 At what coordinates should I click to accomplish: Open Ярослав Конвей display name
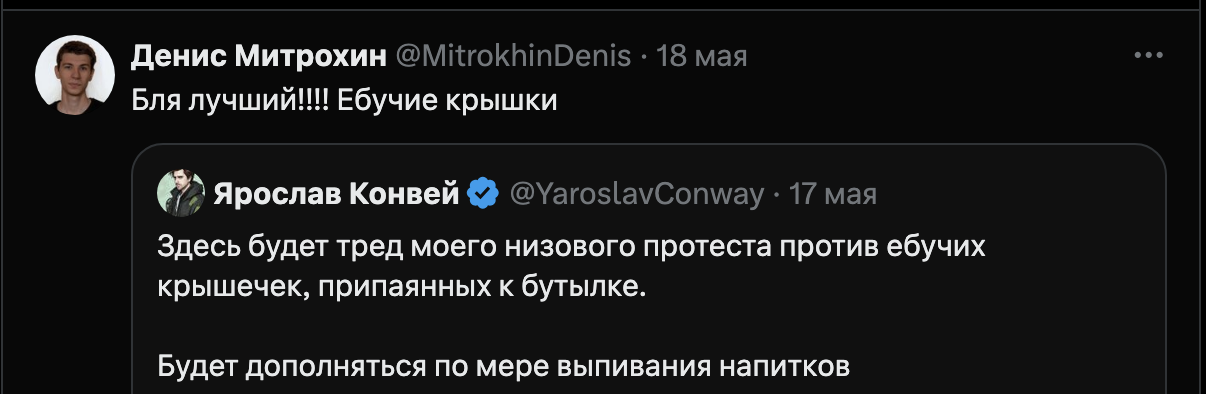click(336, 194)
